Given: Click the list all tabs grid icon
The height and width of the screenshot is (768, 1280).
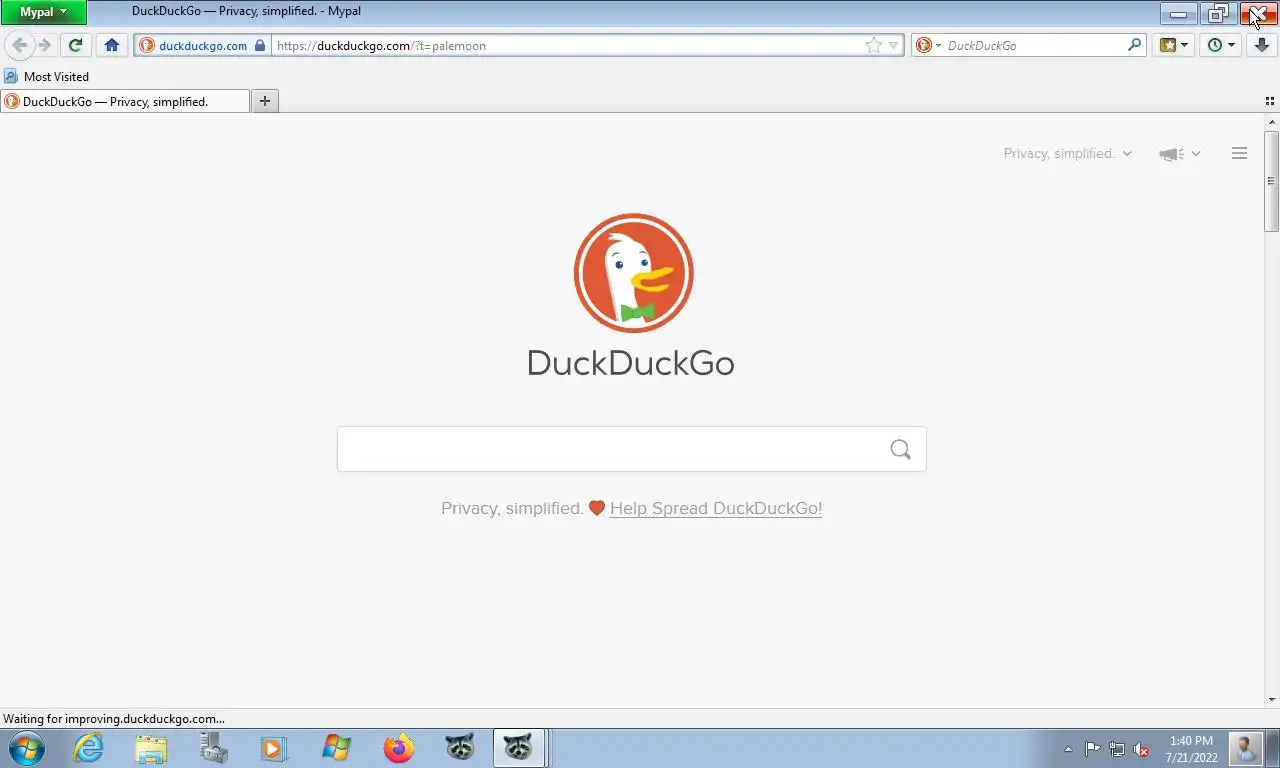Looking at the screenshot, I should click(1270, 101).
